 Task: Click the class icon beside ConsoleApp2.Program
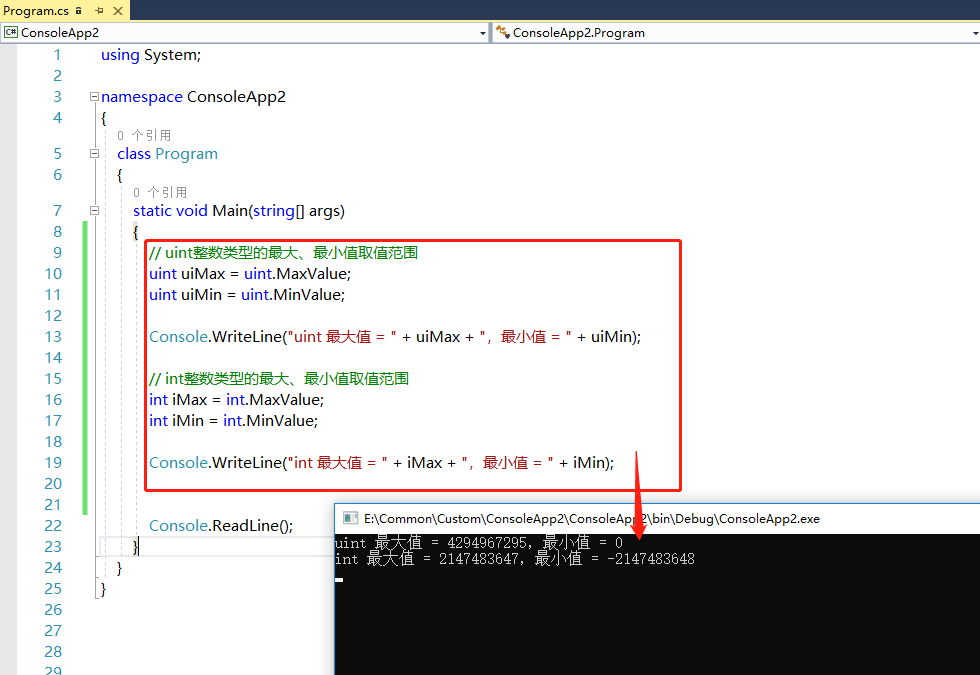click(x=502, y=33)
